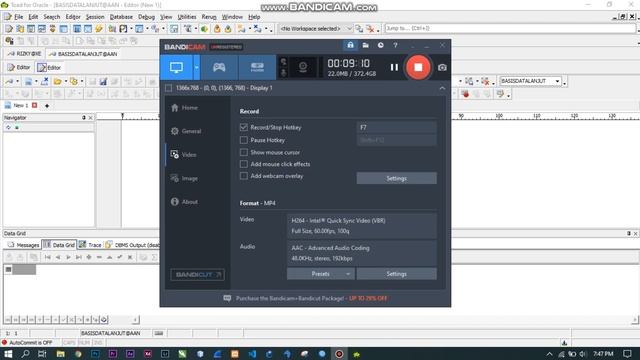This screenshot has width=640, height=360.
Task: Enable the Pause Hotkey checkbox
Action: 244,140
